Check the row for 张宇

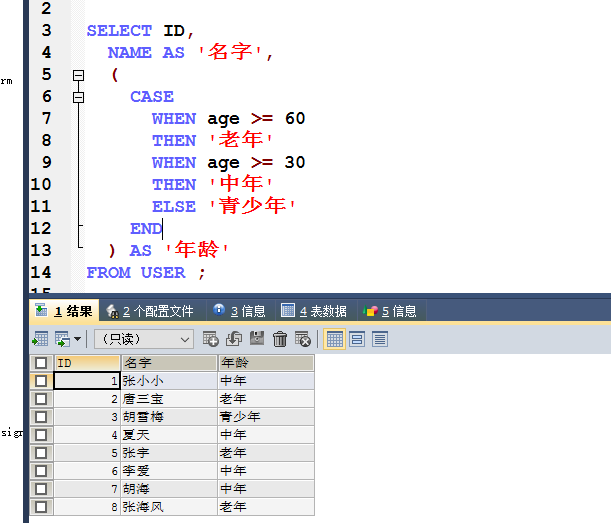coord(41,453)
